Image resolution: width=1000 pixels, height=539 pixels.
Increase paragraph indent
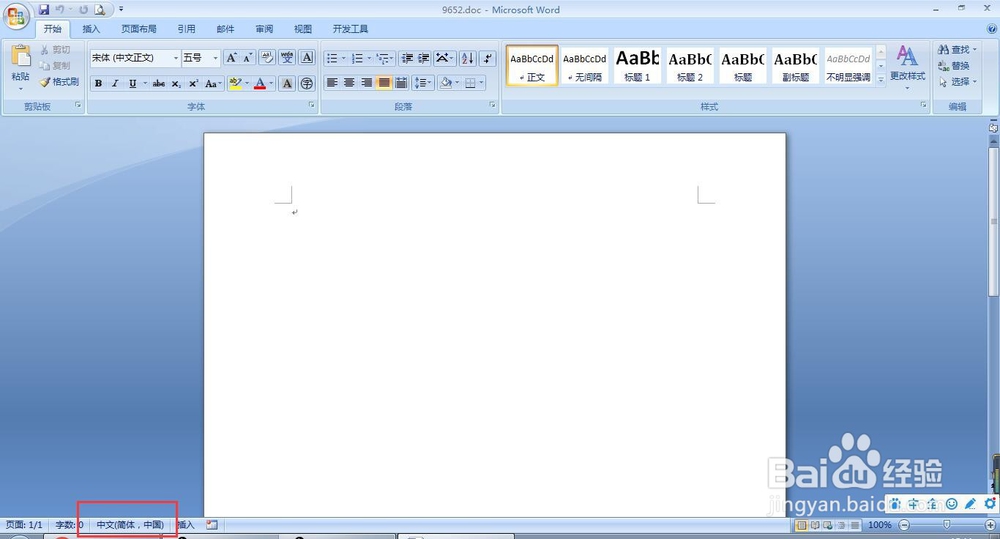tap(423, 58)
